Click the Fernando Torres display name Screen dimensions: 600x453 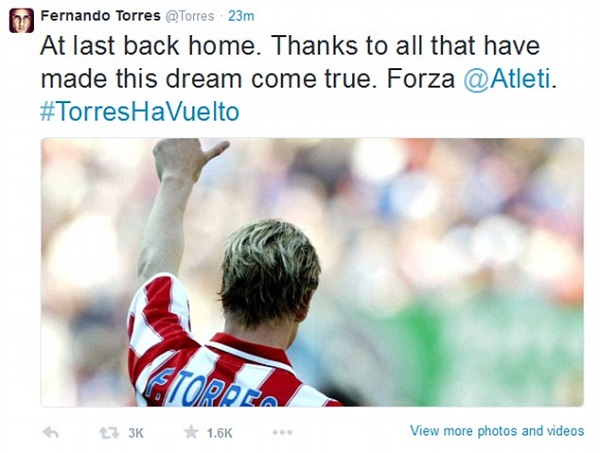[x=100, y=16]
